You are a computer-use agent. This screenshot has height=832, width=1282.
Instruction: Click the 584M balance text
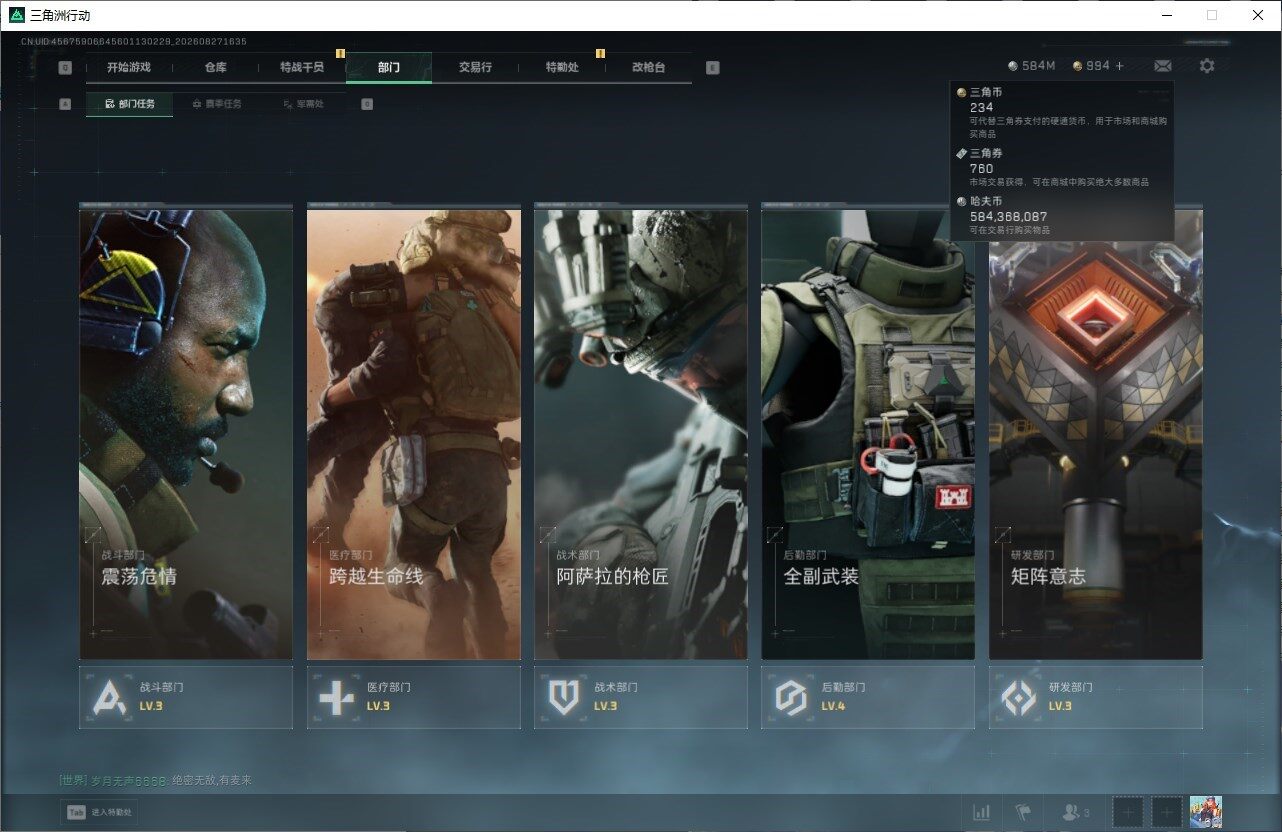(1039, 66)
